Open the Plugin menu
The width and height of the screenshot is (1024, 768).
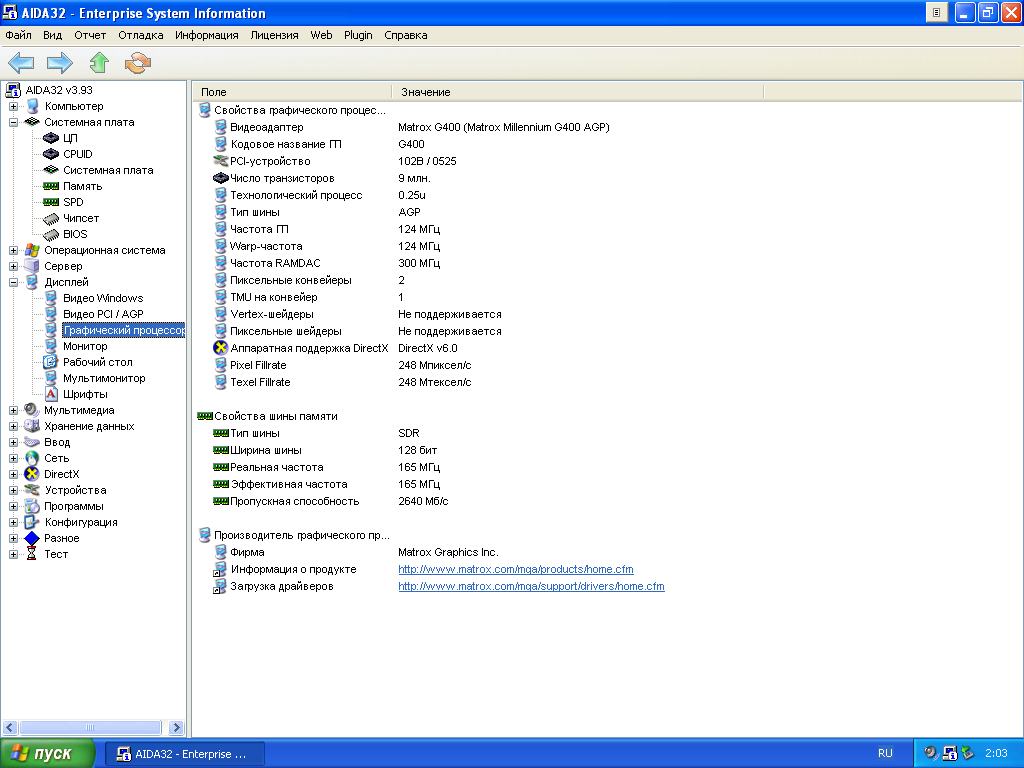pos(357,35)
